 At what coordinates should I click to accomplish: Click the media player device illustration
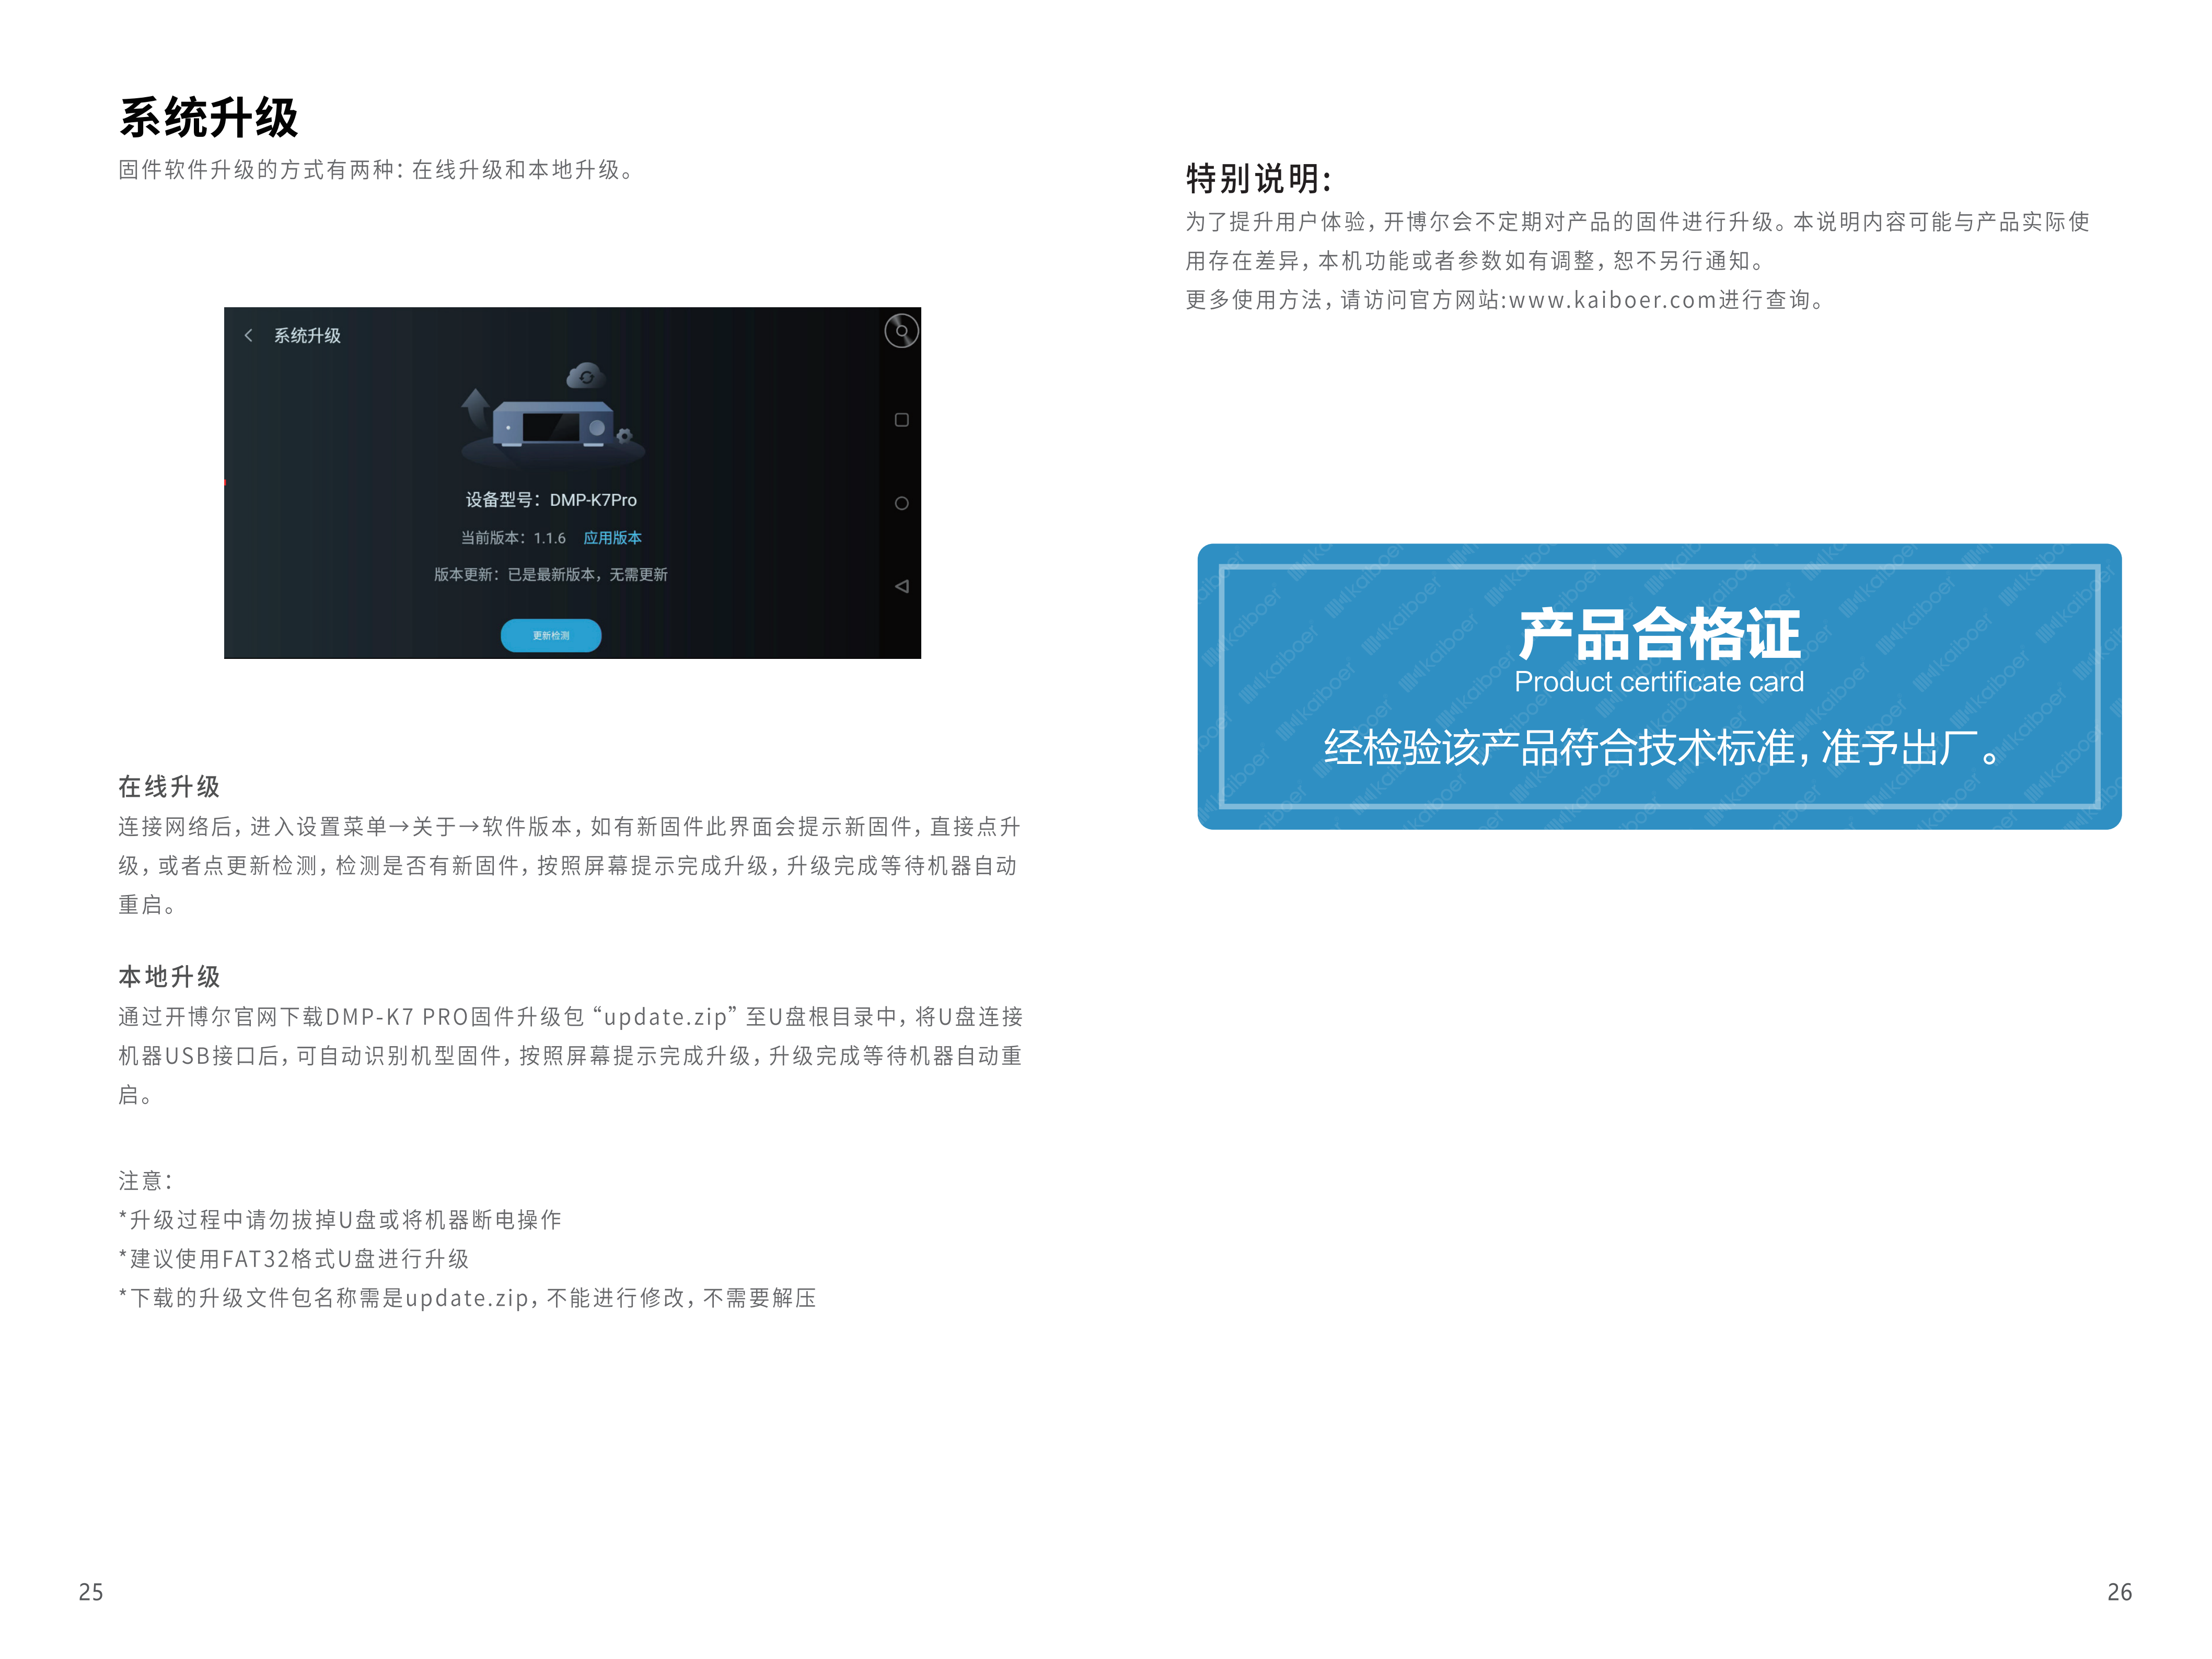click(x=553, y=425)
